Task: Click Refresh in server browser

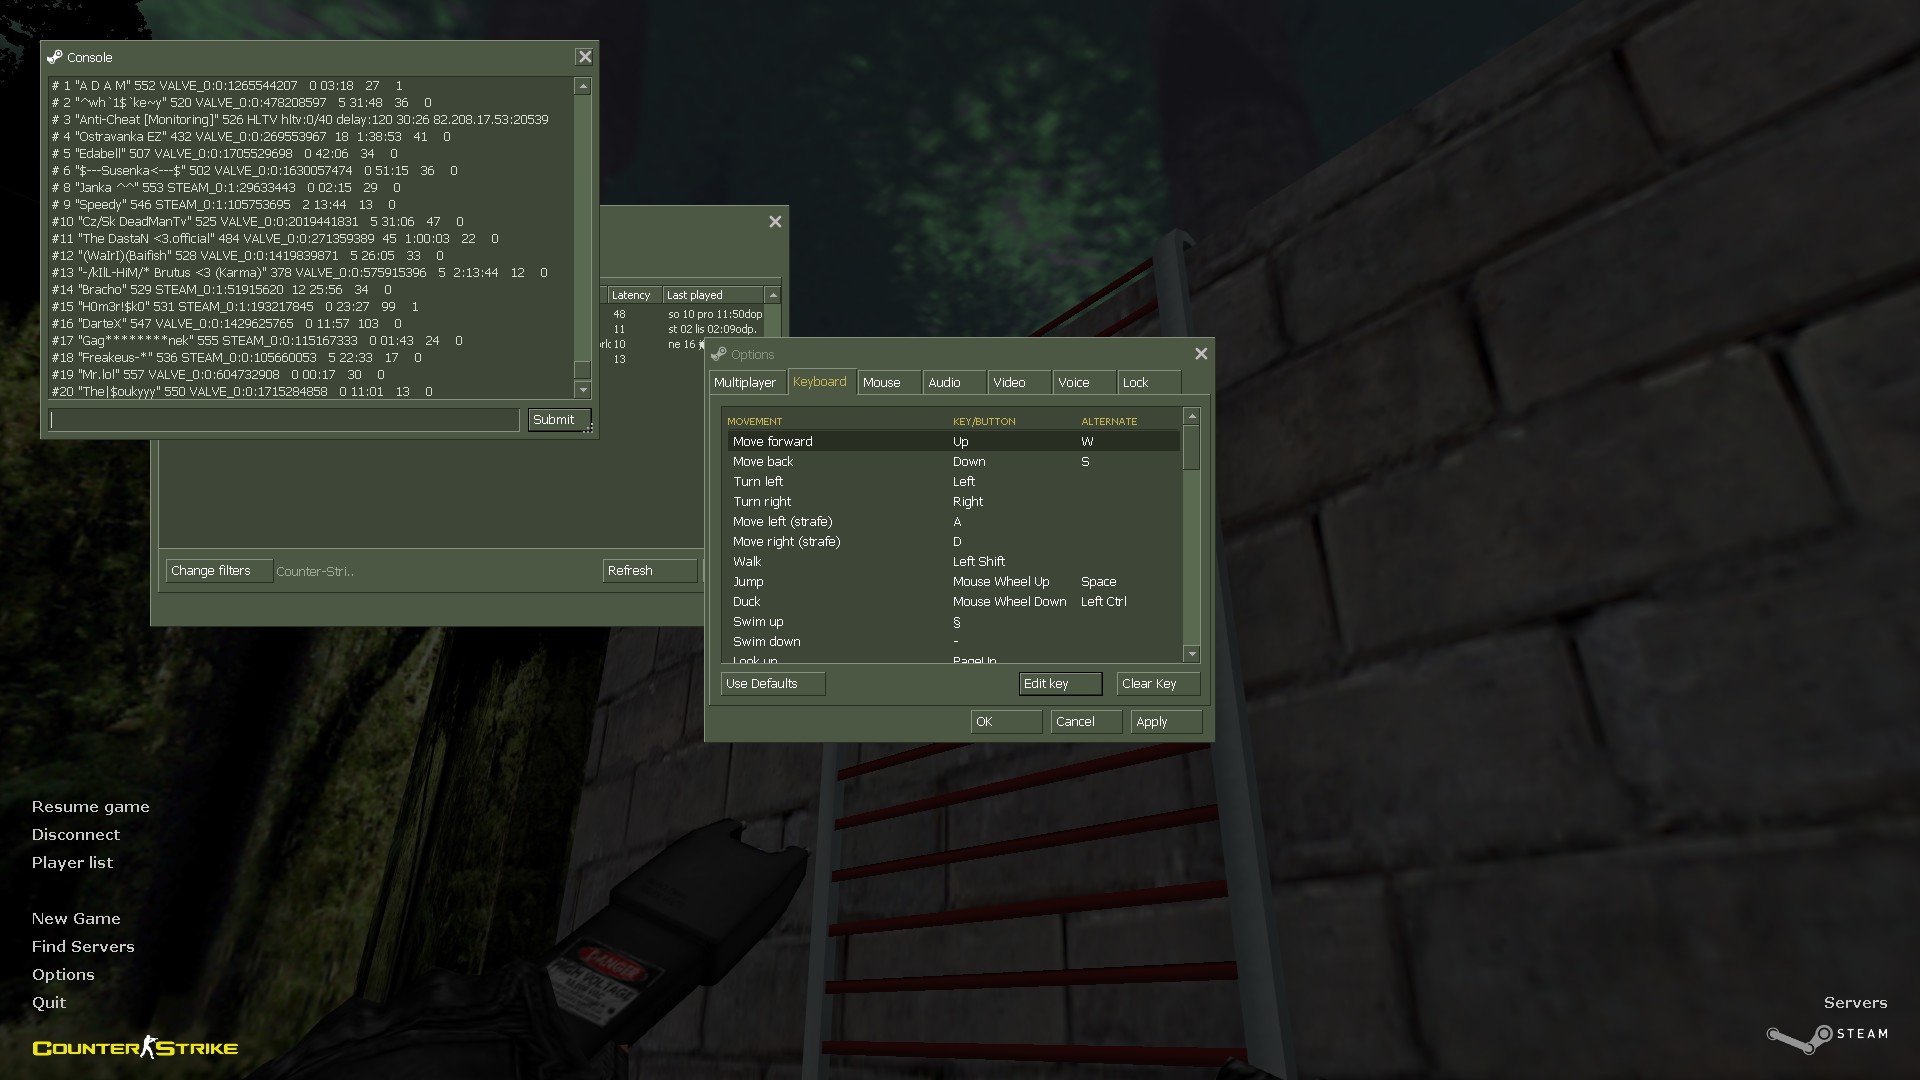Action: [650, 571]
